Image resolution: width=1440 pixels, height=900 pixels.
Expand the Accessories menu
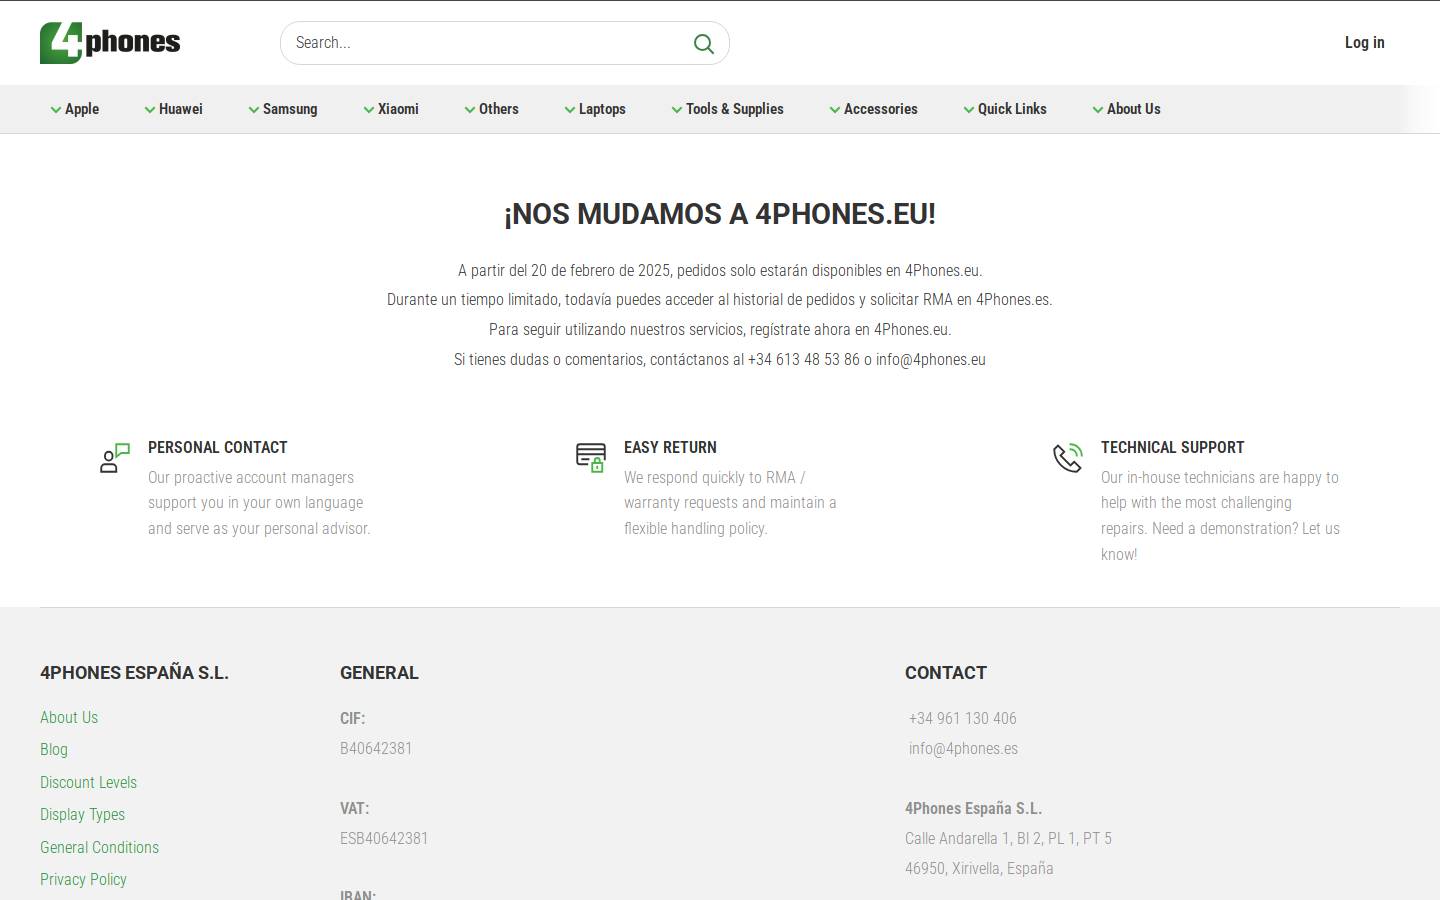tap(873, 109)
